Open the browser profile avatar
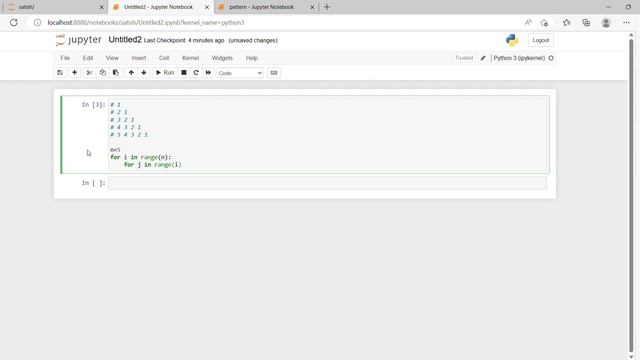 click(x=606, y=22)
